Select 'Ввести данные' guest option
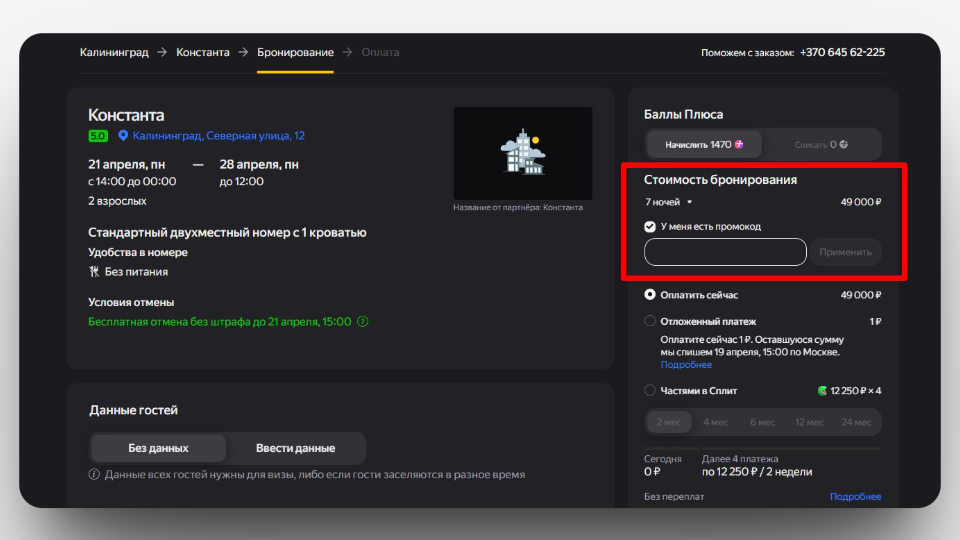 [295, 448]
